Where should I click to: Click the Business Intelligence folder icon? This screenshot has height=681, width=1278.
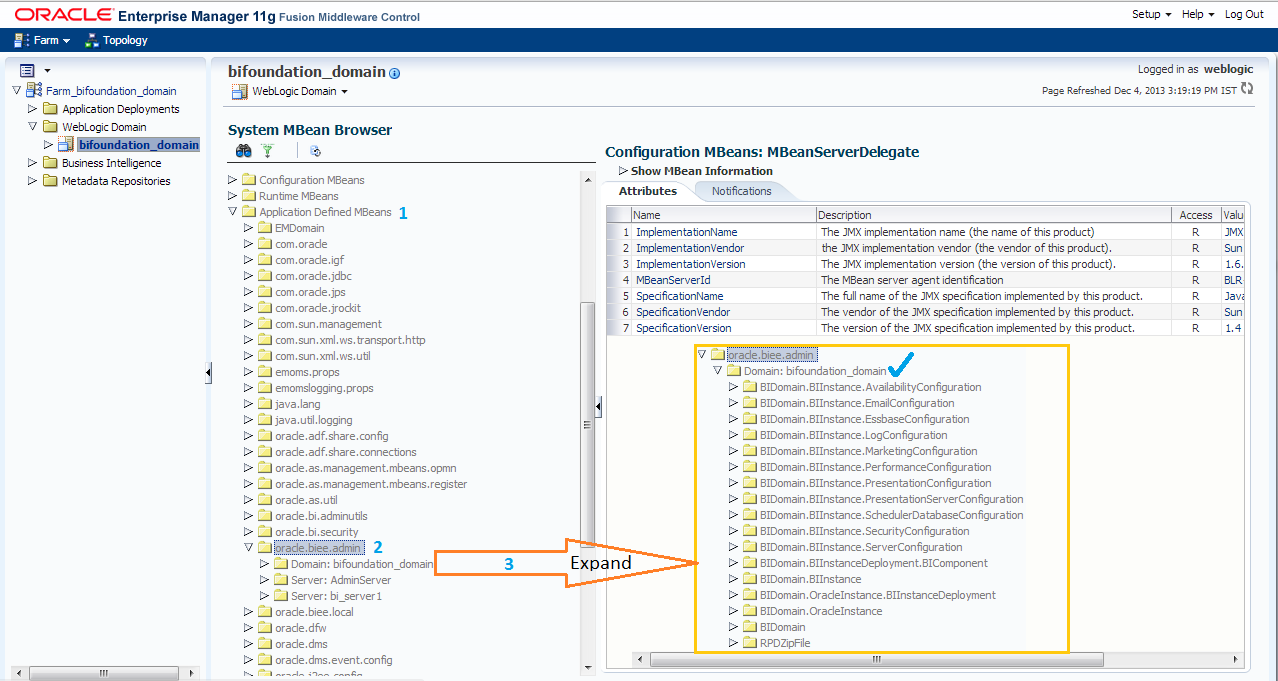(x=50, y=163)
